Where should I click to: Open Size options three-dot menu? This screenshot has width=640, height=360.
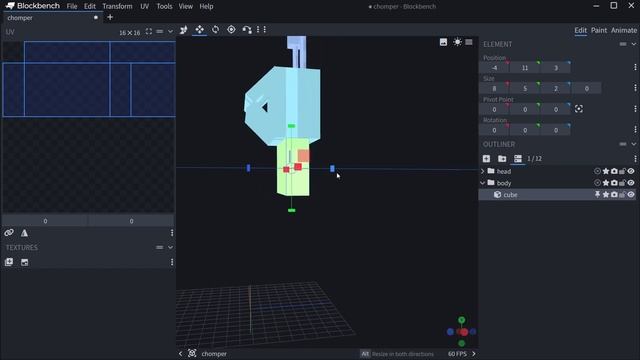pos(635,88)
